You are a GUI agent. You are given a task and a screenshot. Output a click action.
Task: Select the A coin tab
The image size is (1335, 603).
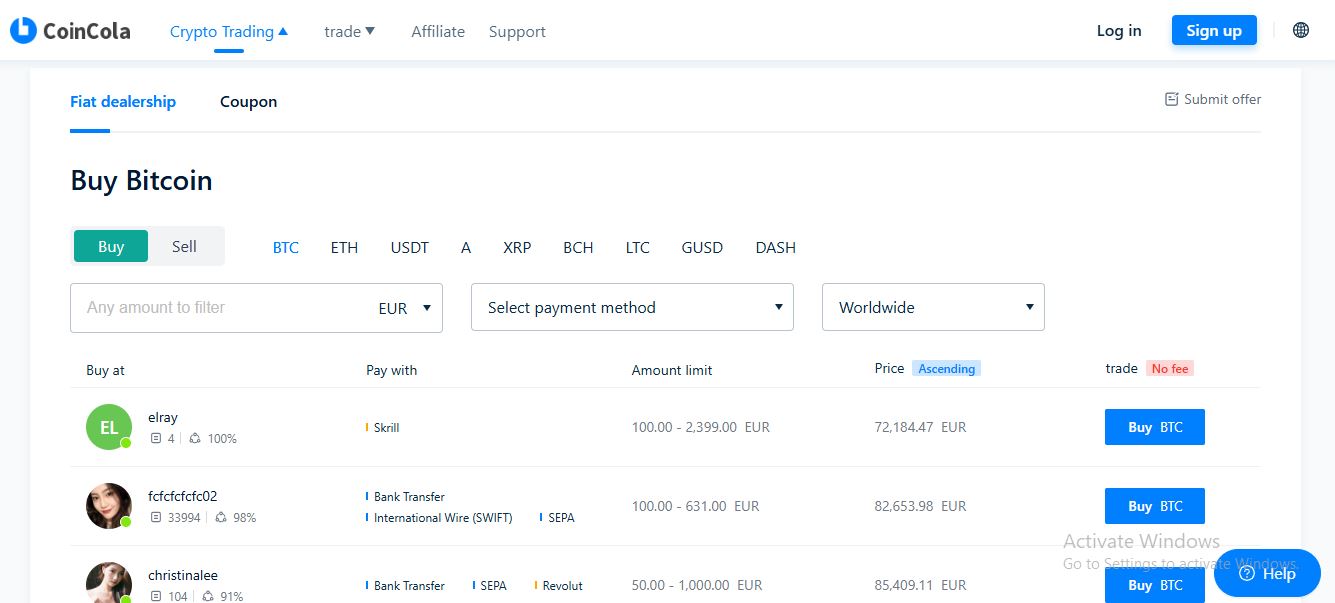[x=466, y=247]
